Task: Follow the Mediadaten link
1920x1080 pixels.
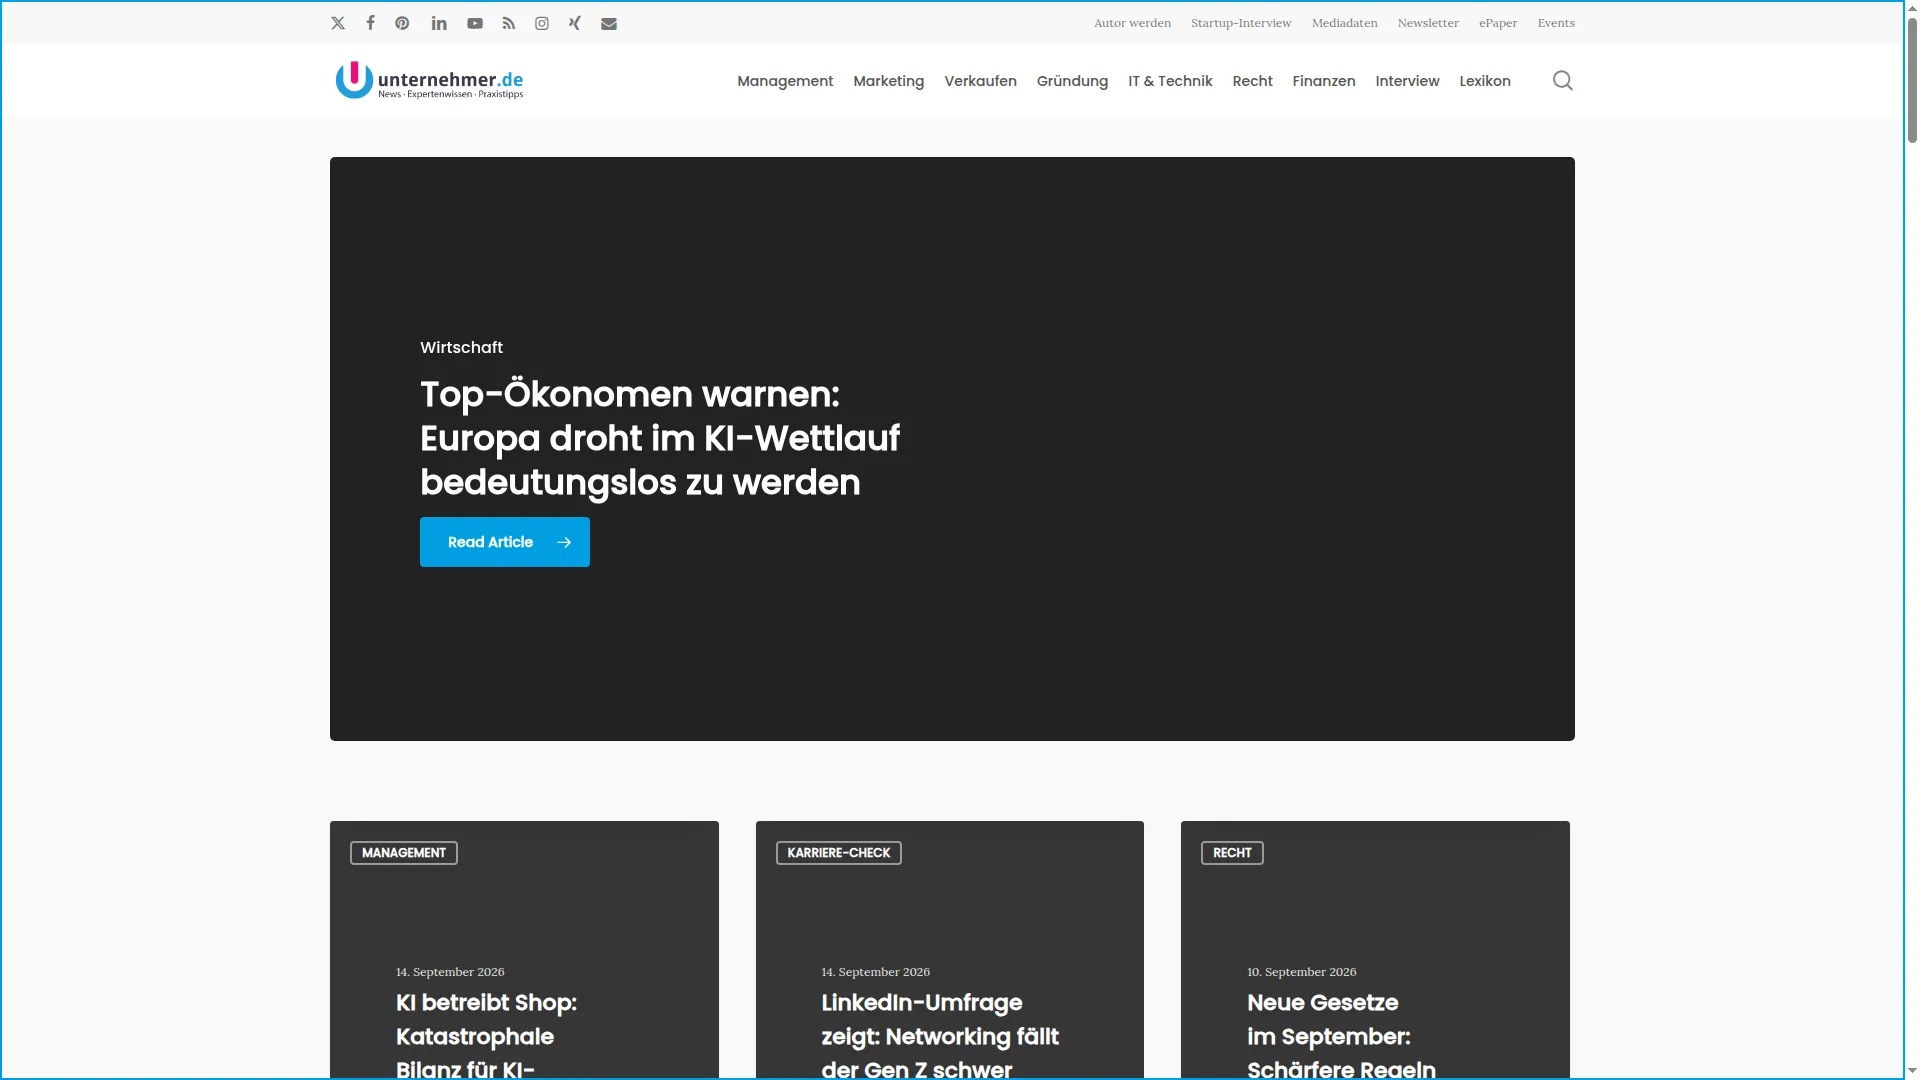Action: click(x=1344, y=23)
